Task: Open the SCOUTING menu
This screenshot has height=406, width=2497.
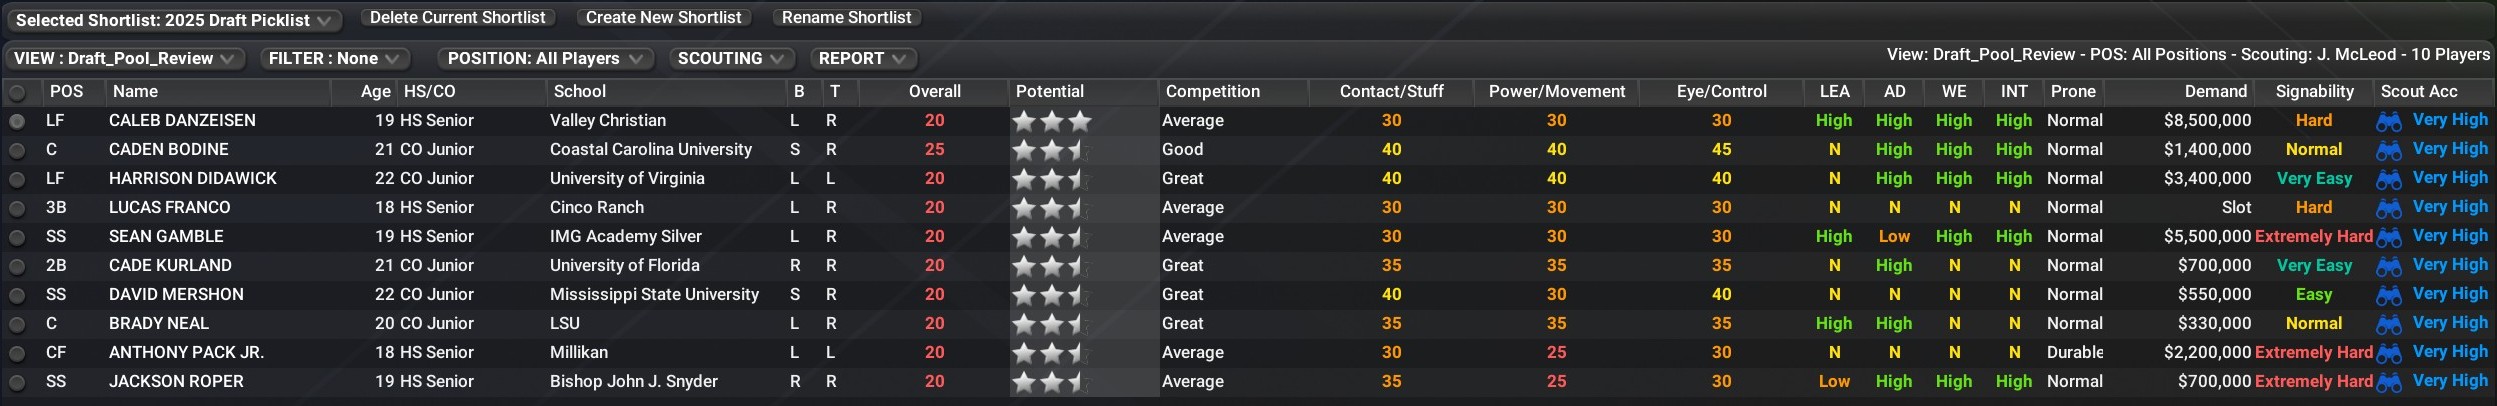Action: pyautogui.click(x=731, y=59)
